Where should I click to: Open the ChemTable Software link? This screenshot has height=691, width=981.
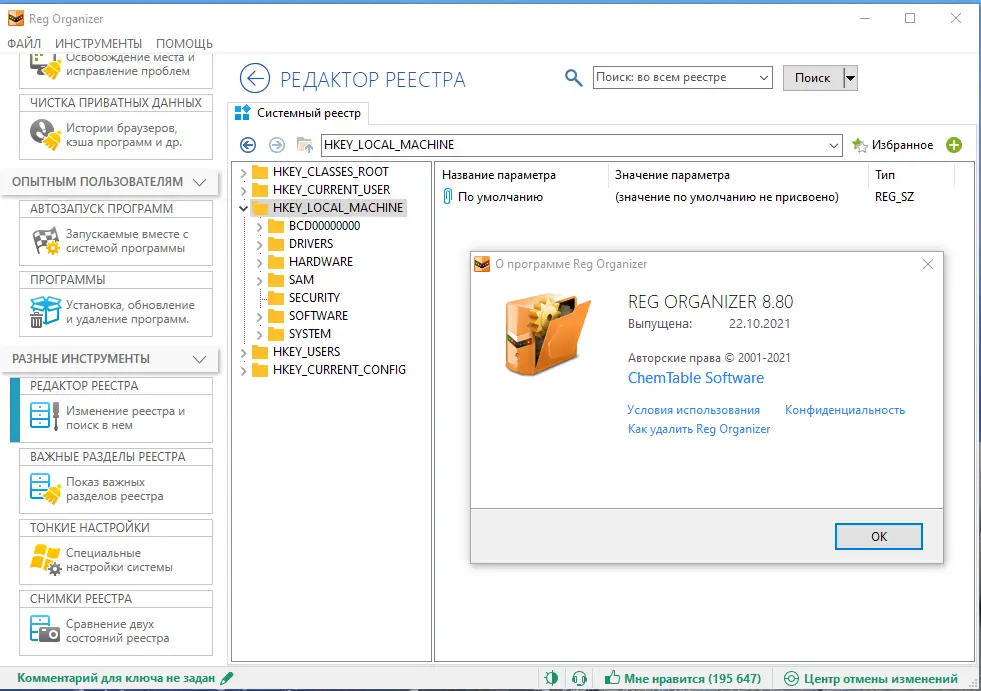[x=695, y=378]
